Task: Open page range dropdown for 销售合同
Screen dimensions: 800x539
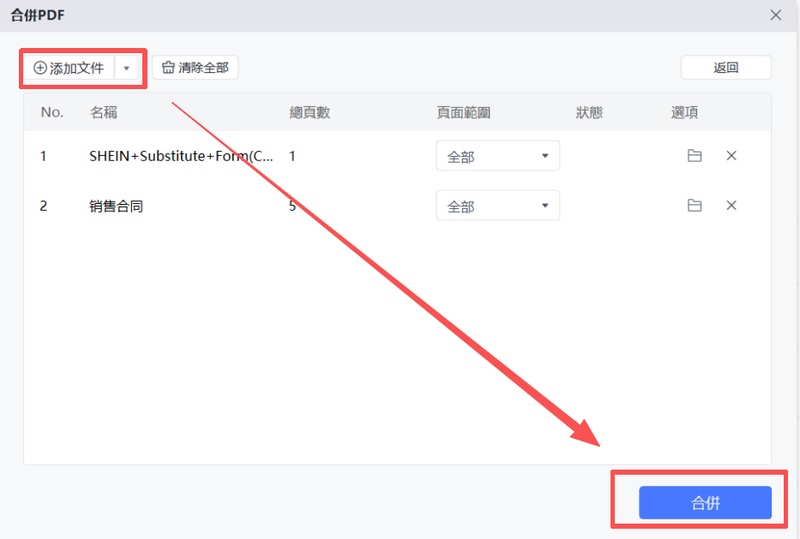Action: coord(497,206)
